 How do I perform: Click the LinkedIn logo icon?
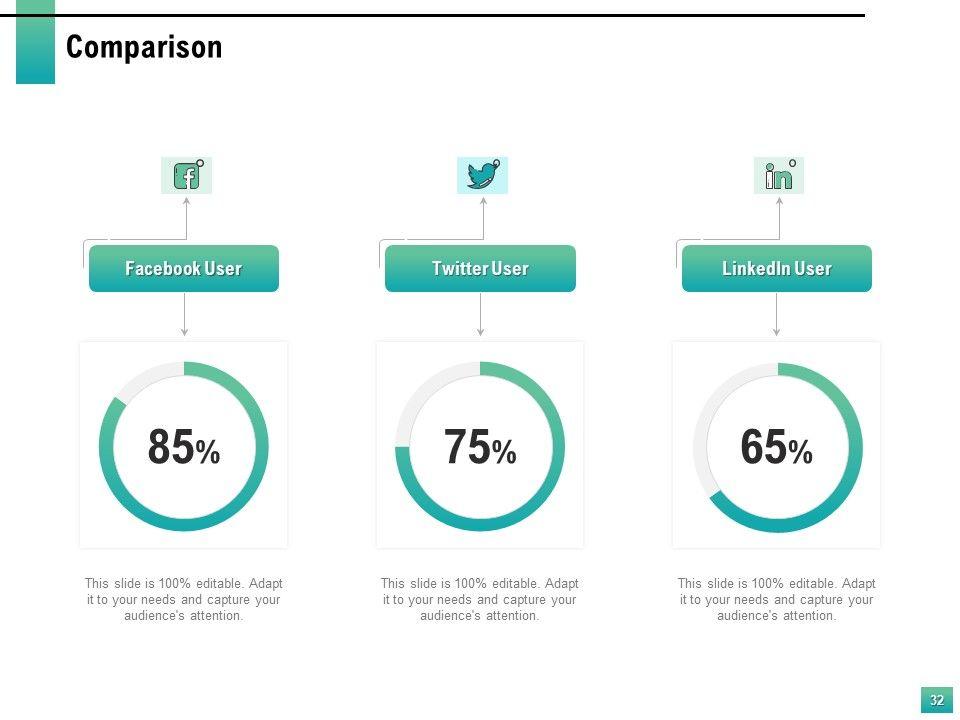pyautogui.click(x=779, y=176)
